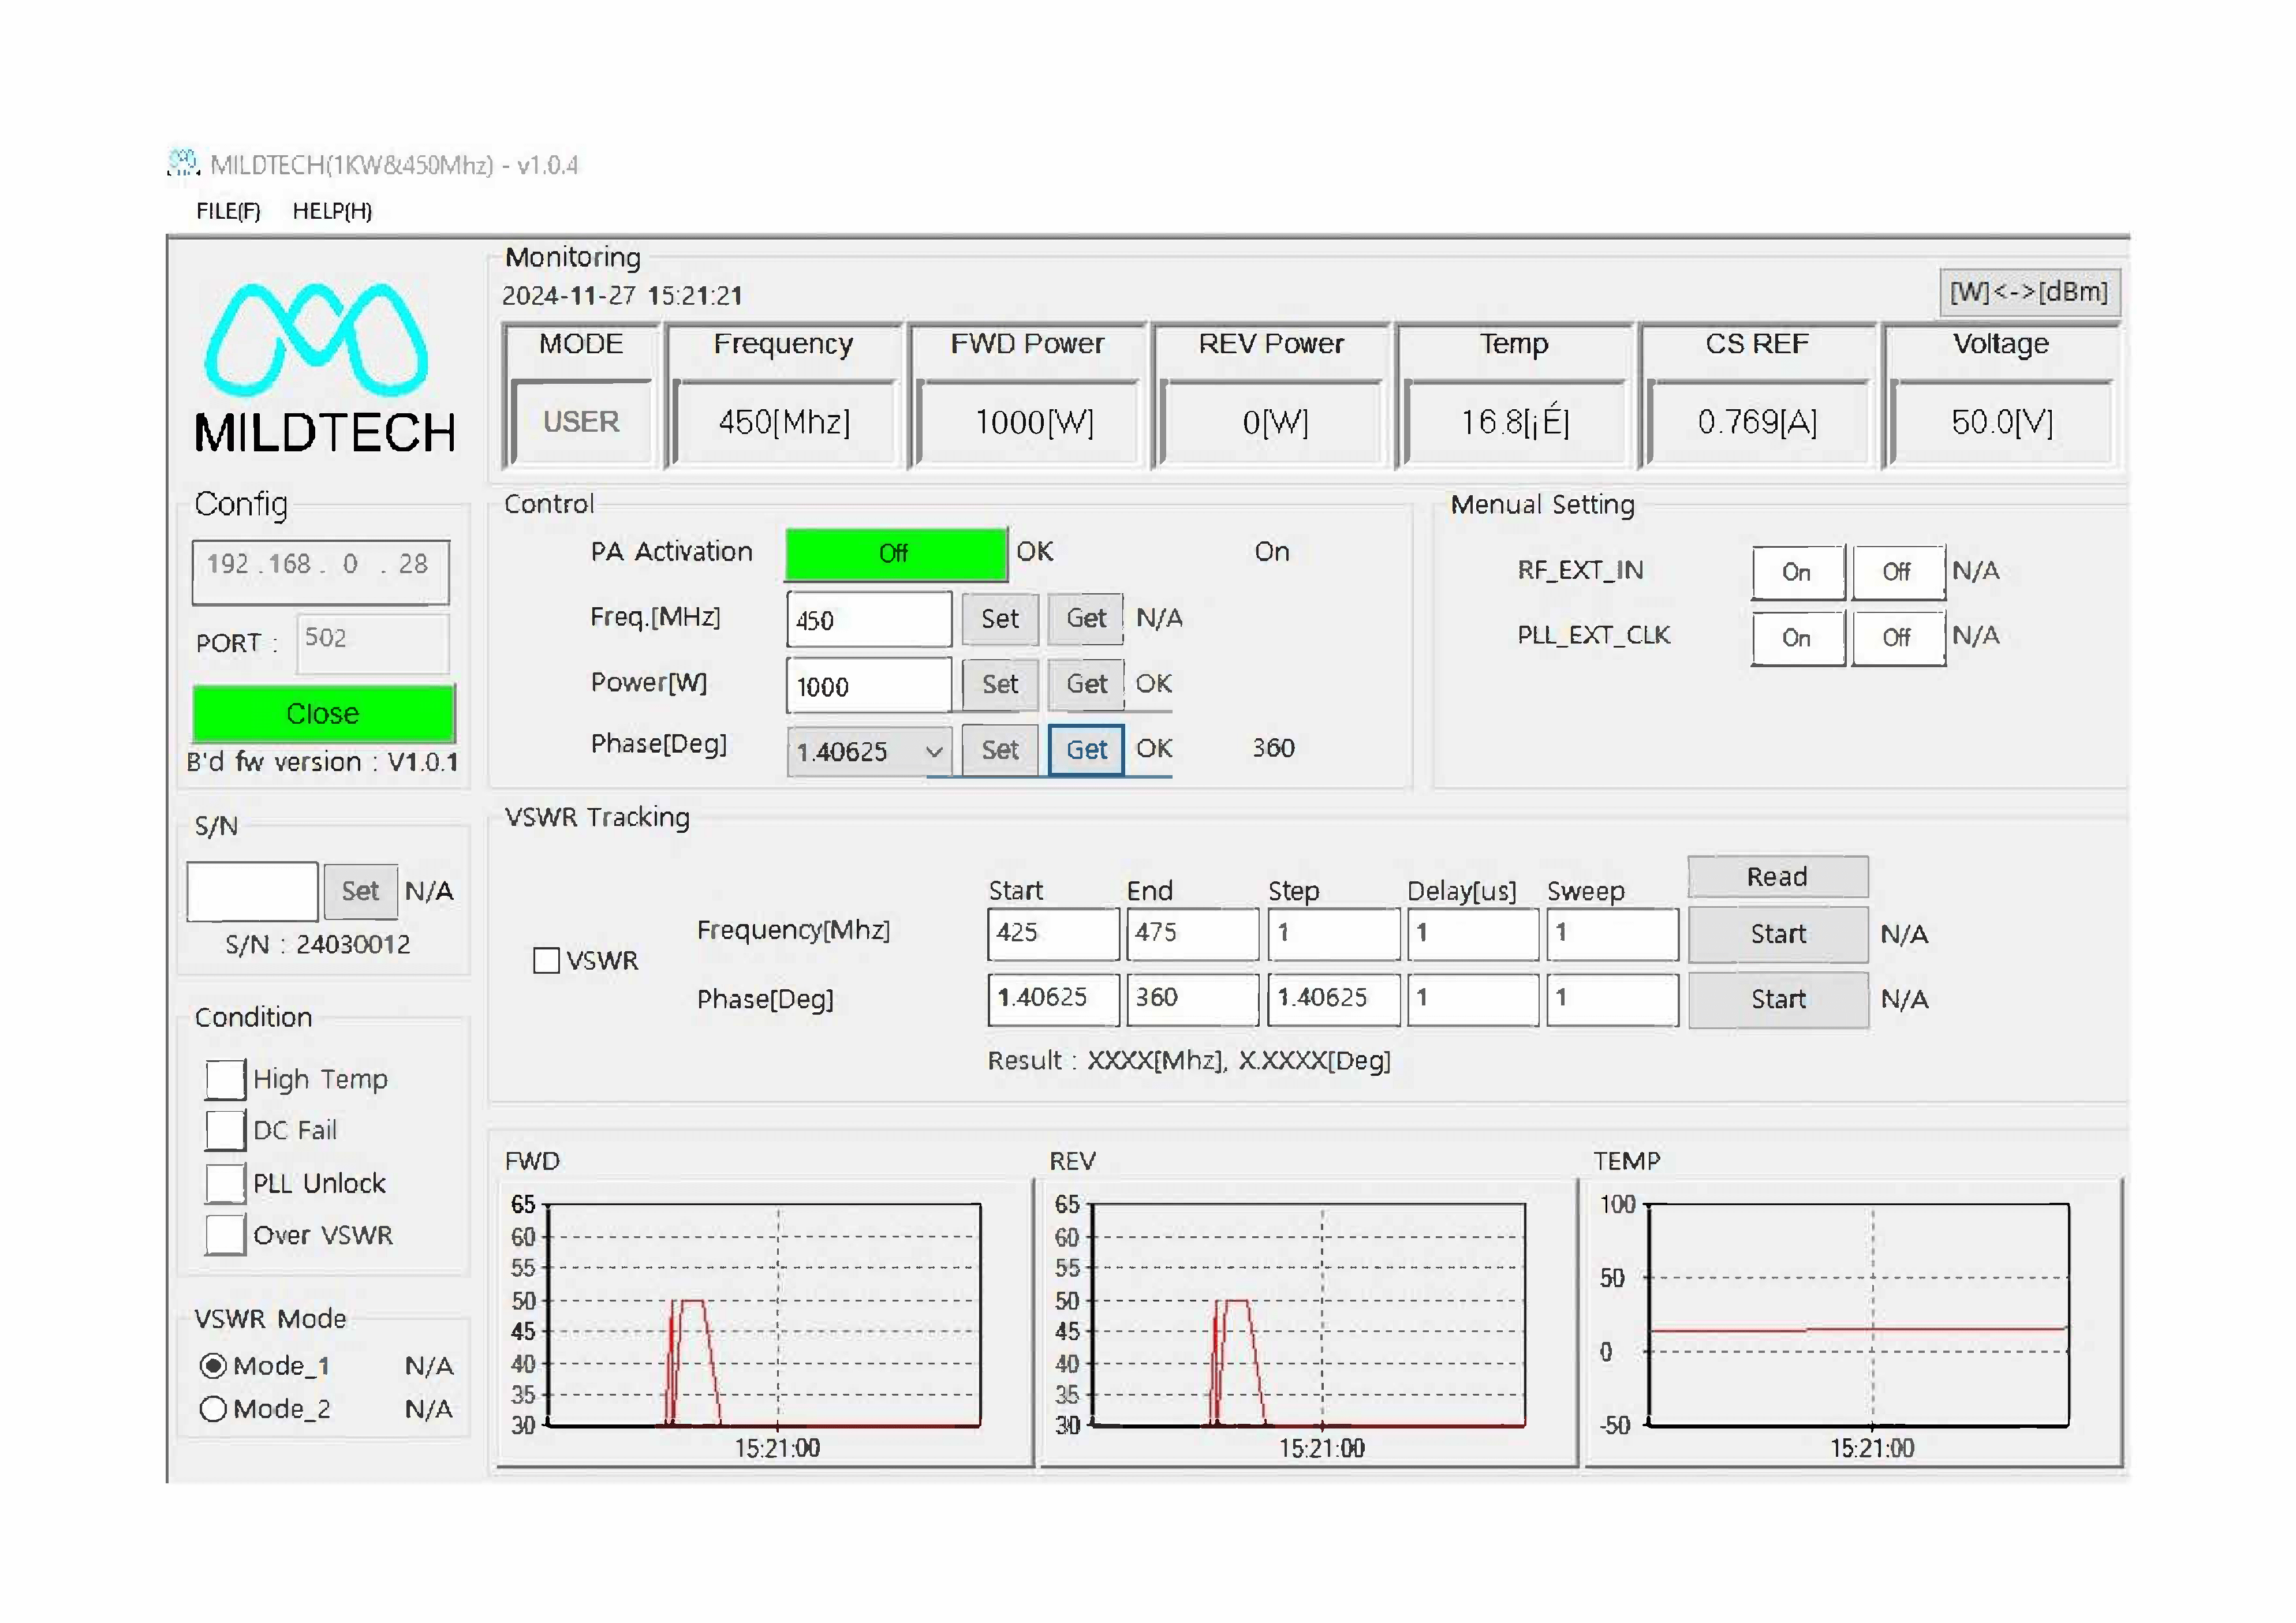The width and height of the screenshot is (2296, 1623).
Task: Click Get button for Power[W]
Action: pyautogui.click(x=1086, y=685)
